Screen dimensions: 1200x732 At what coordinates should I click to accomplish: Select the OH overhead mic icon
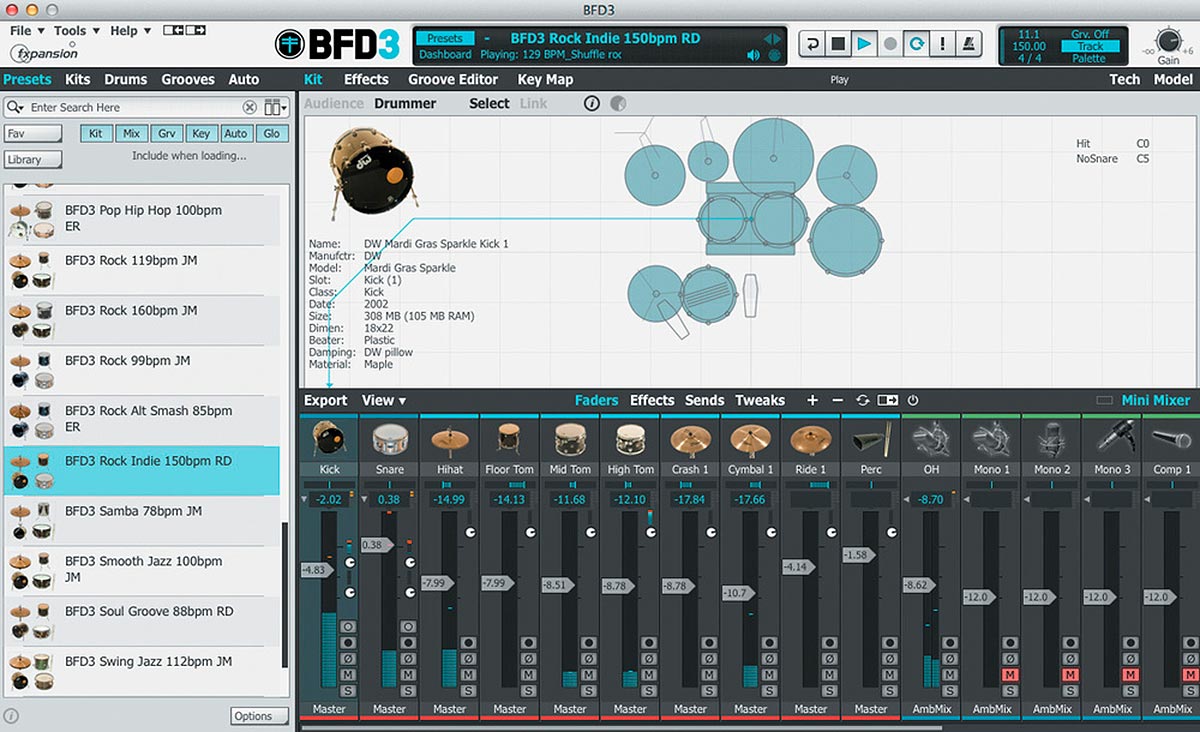click(930, 439)
